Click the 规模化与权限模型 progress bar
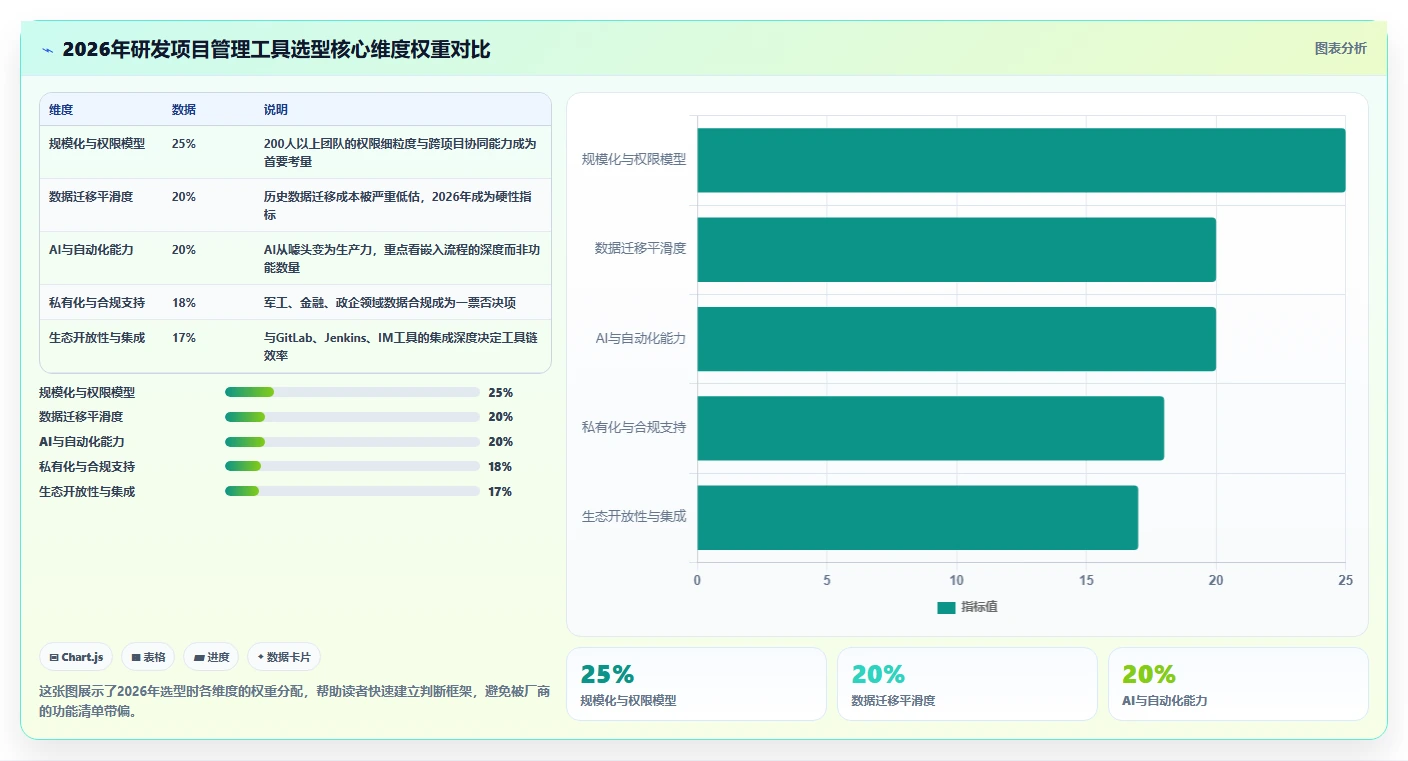This screenshot has height=761, width=1408. pyautogui.click(x=352, y=392)
